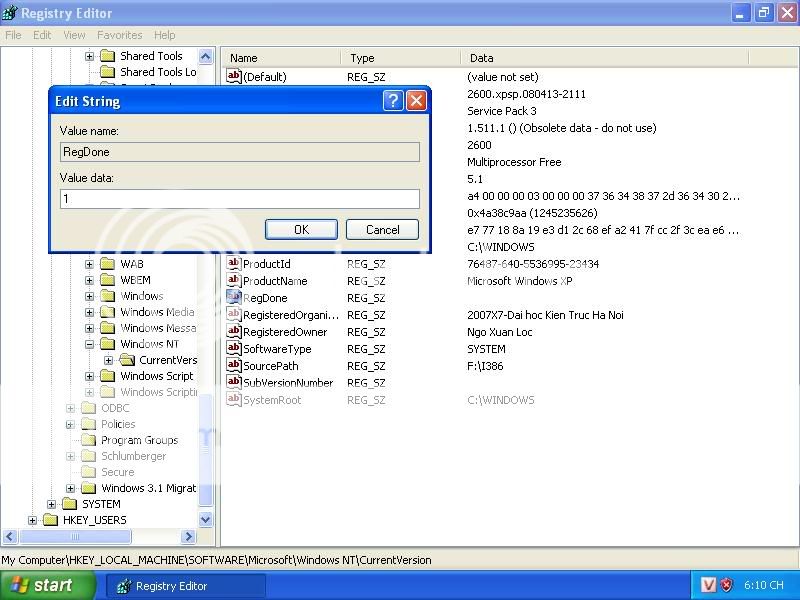Click the ProductId string value icon

point(234,263)
